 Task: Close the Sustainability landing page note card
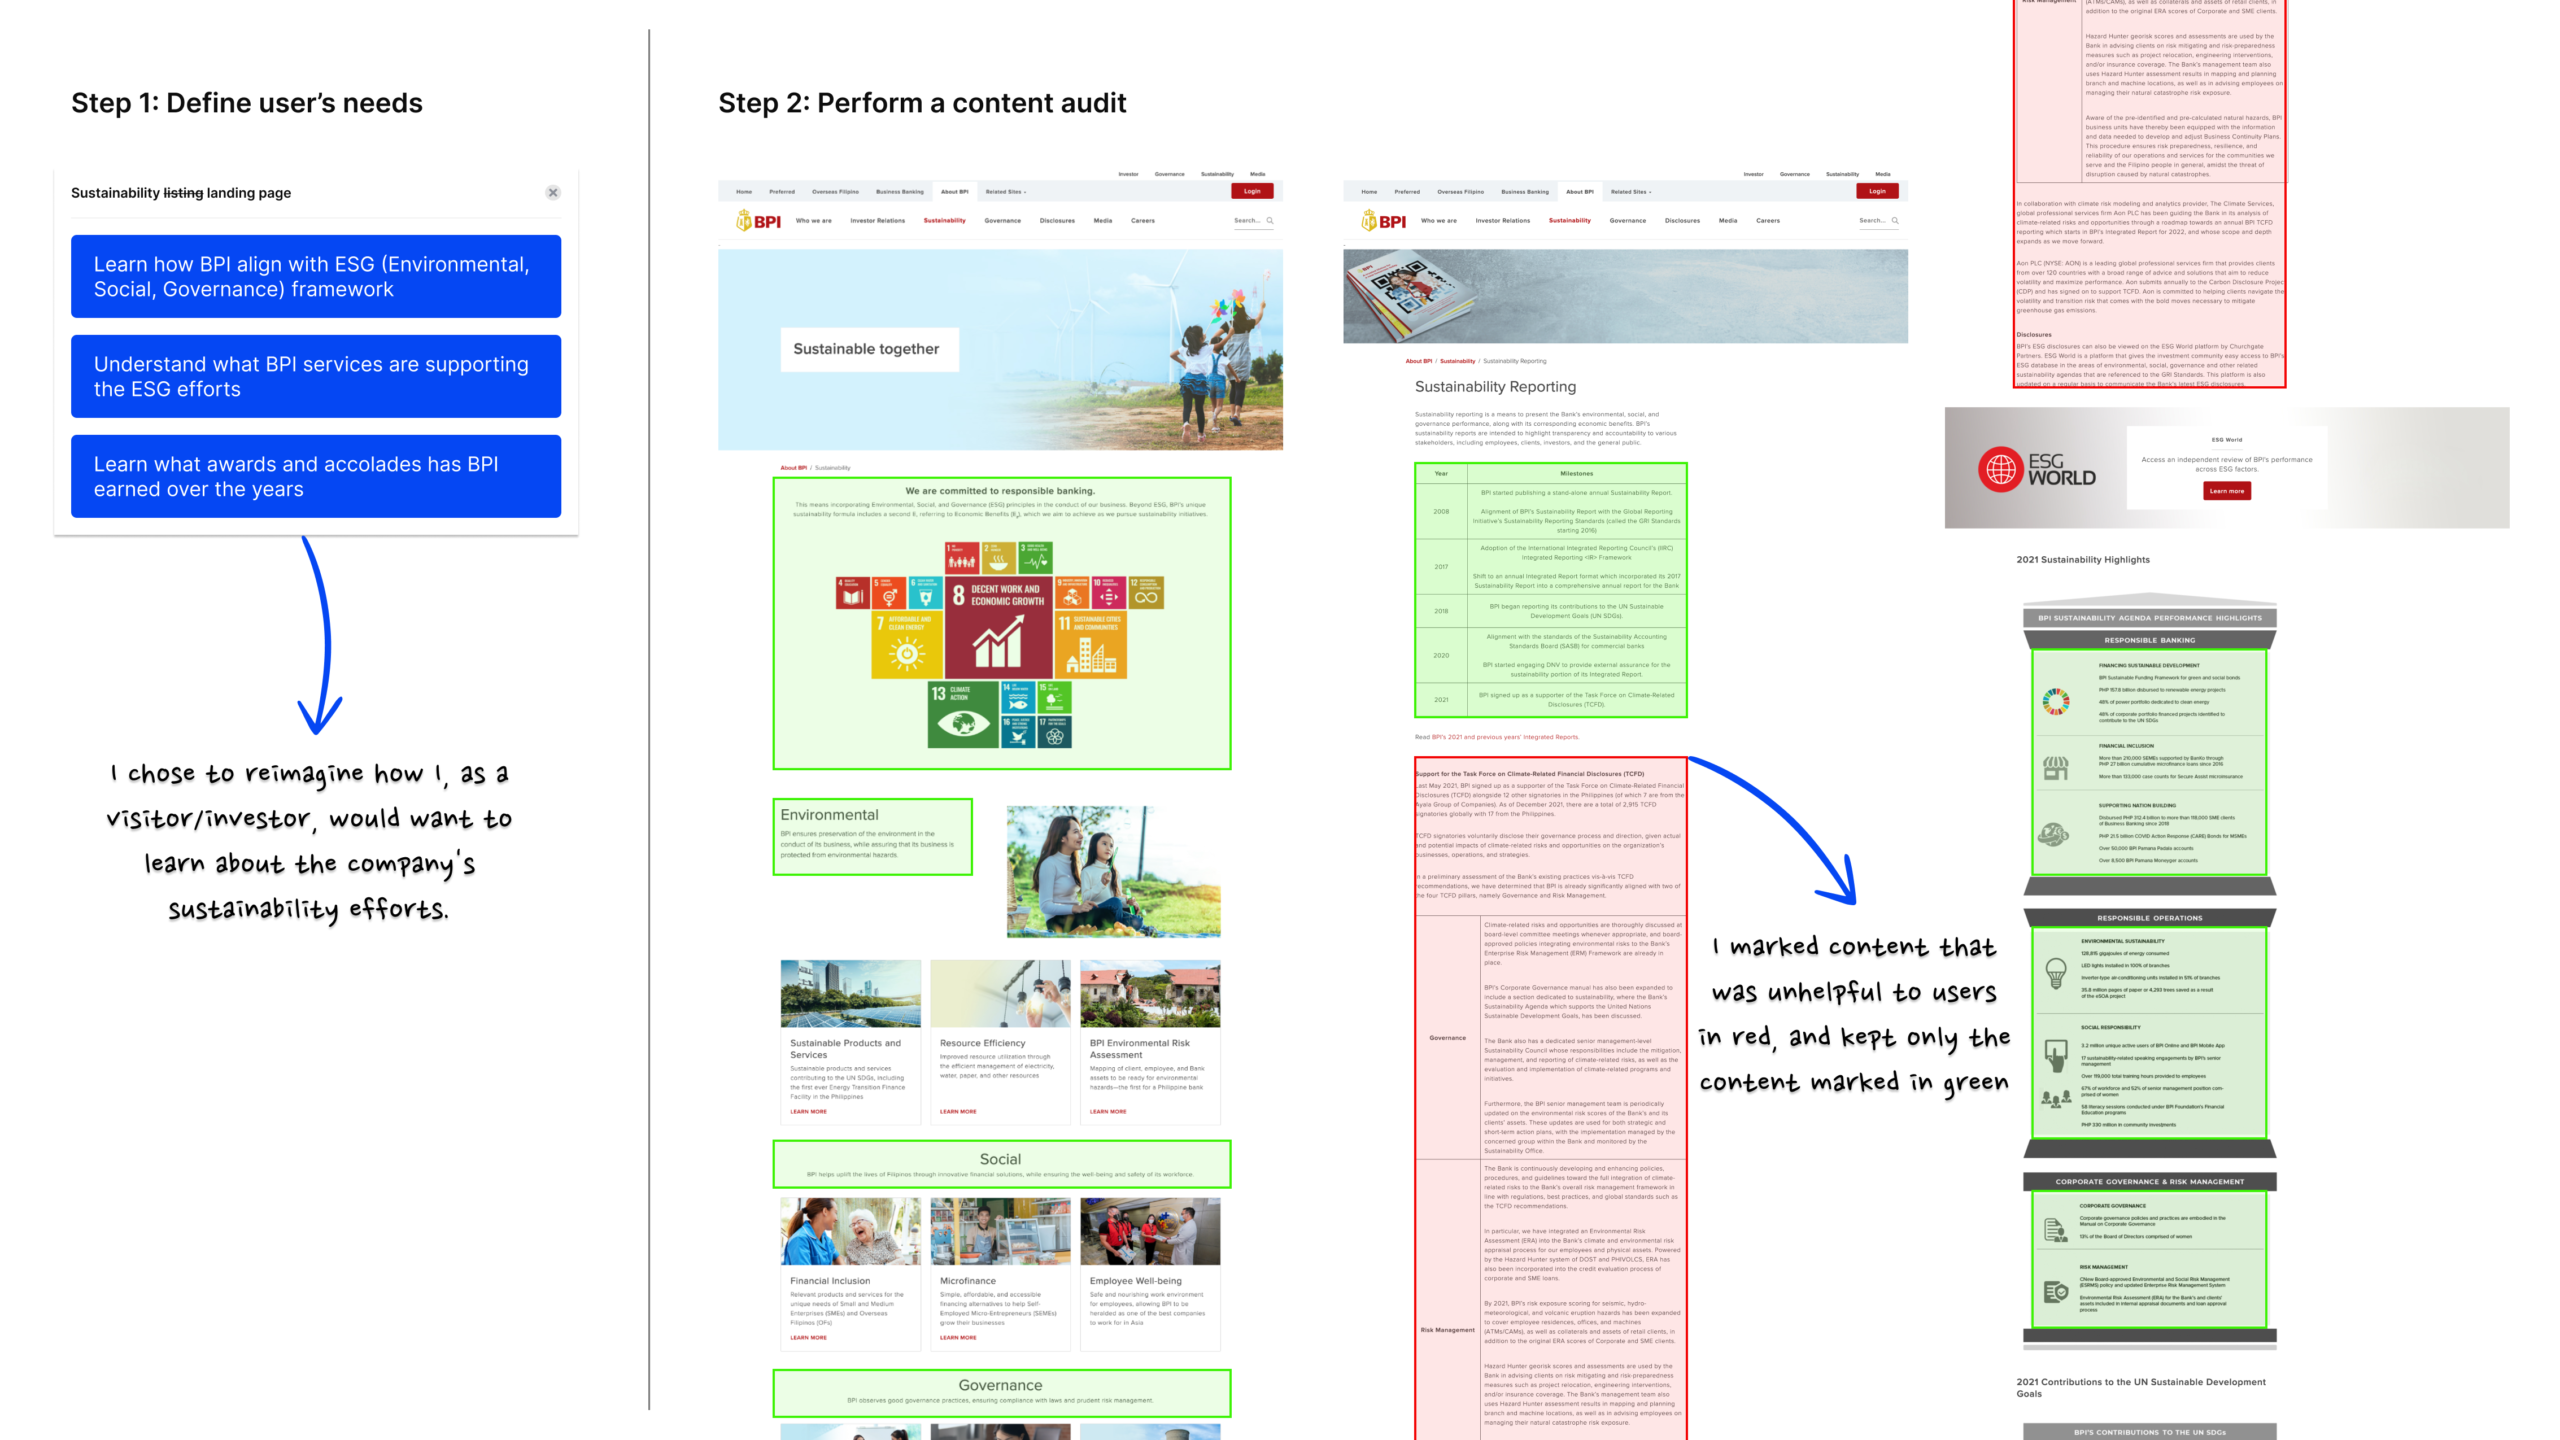click(553, 192)
